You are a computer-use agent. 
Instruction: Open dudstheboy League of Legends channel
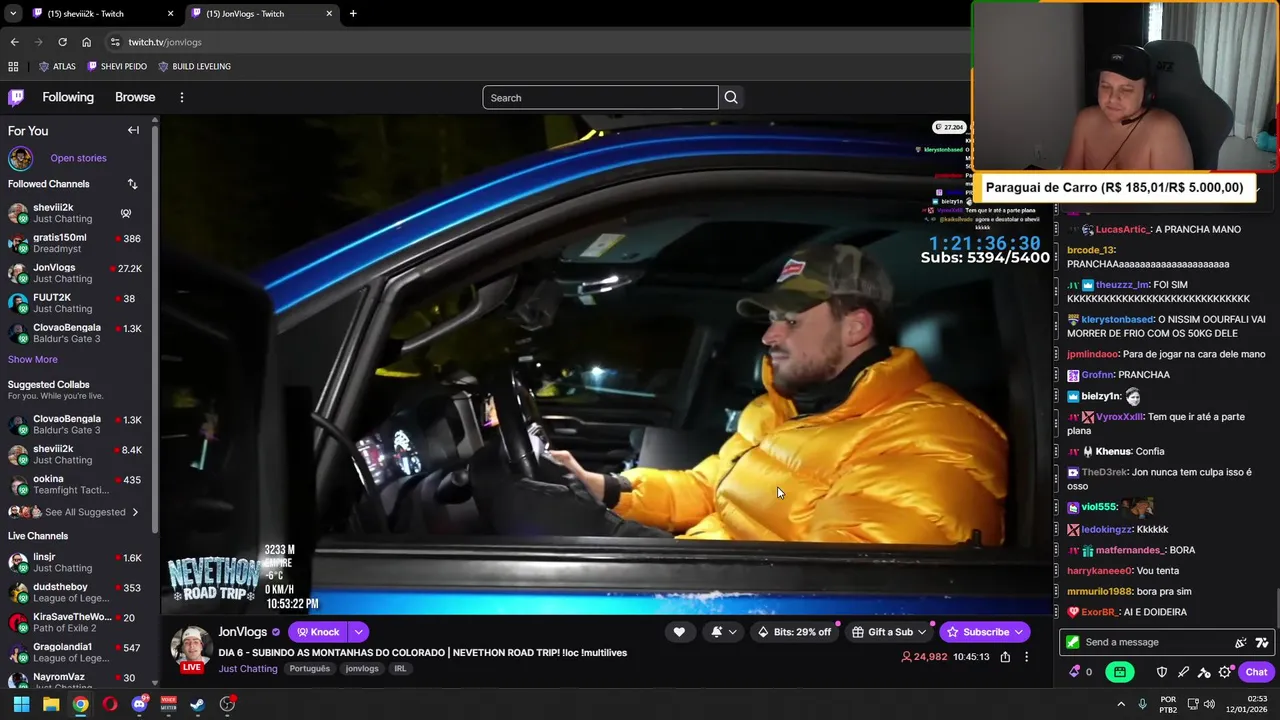click(x=75, y=592)
